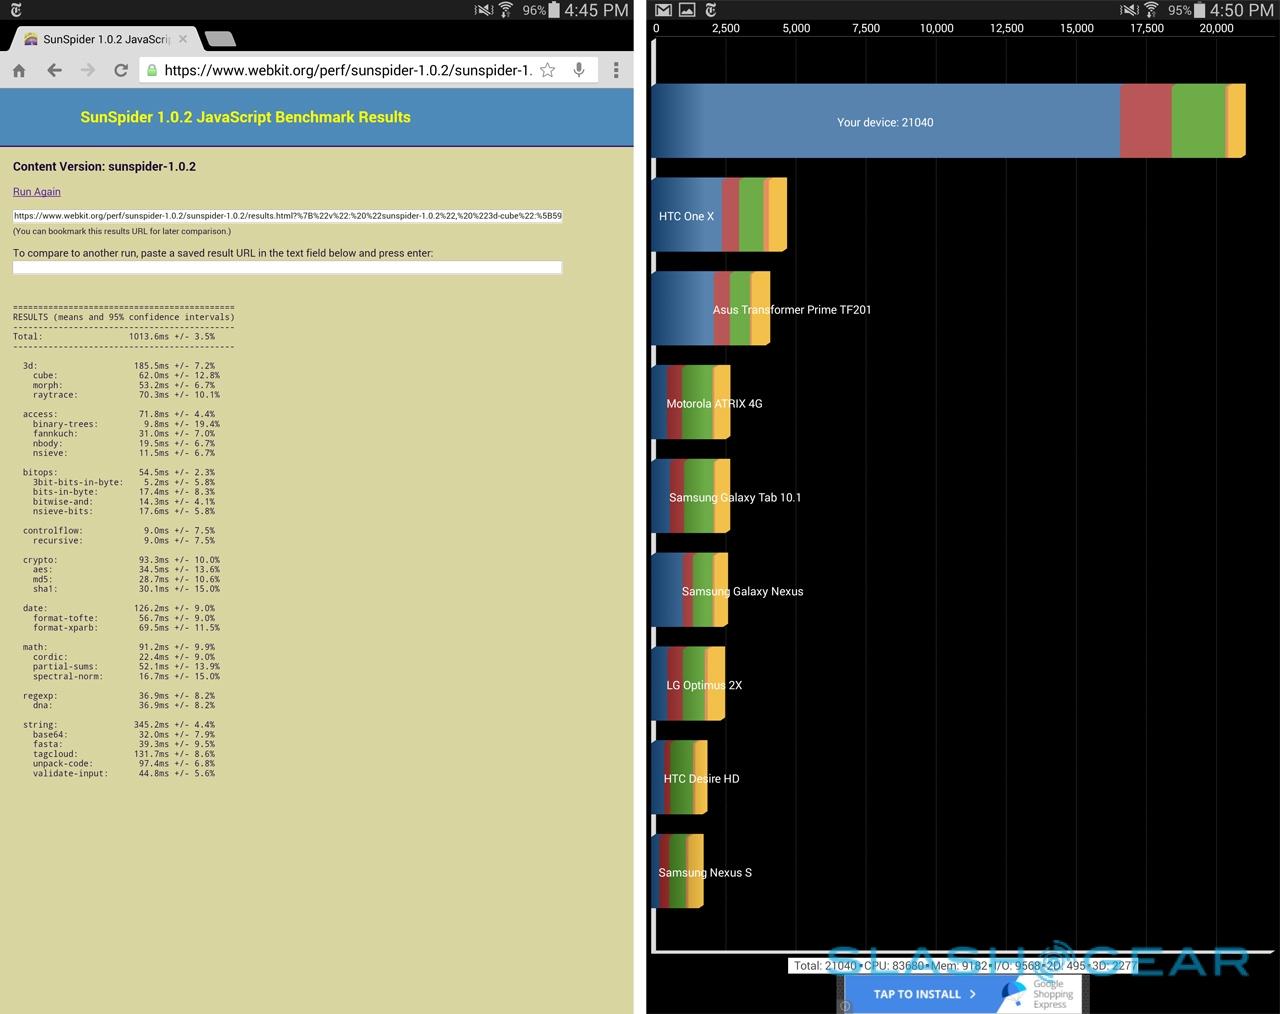The image size is (1280, 1014).
Task: Open Chrome's three-dot overflow menu
Action: [x=616, y=70]
